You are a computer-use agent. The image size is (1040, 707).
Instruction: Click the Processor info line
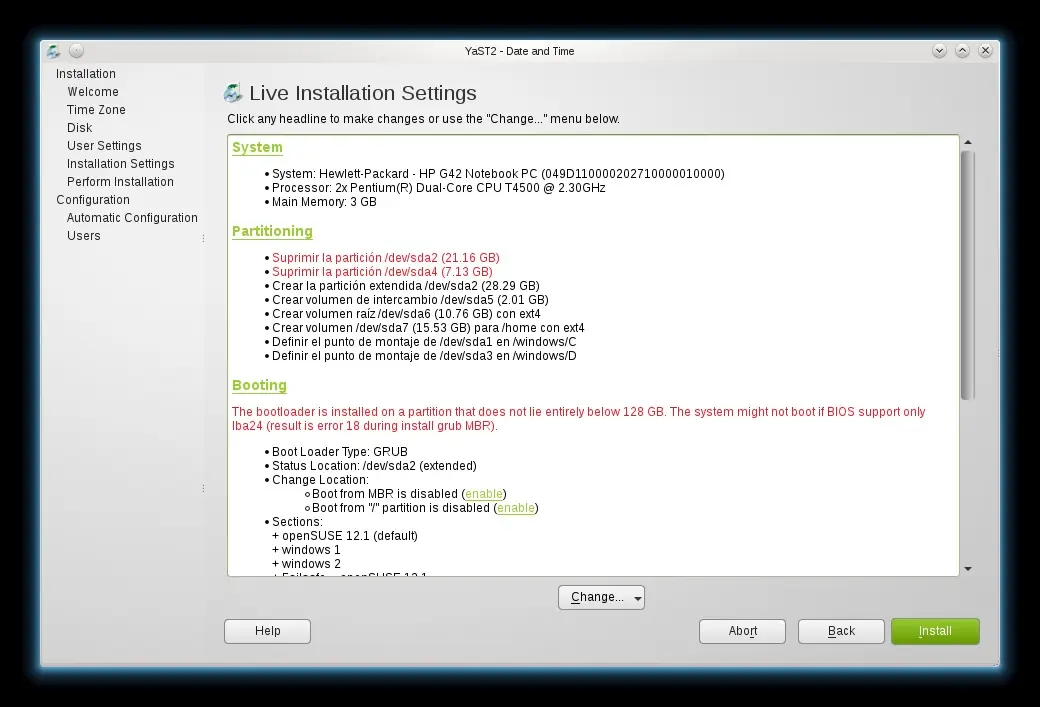tap(438, 188)
